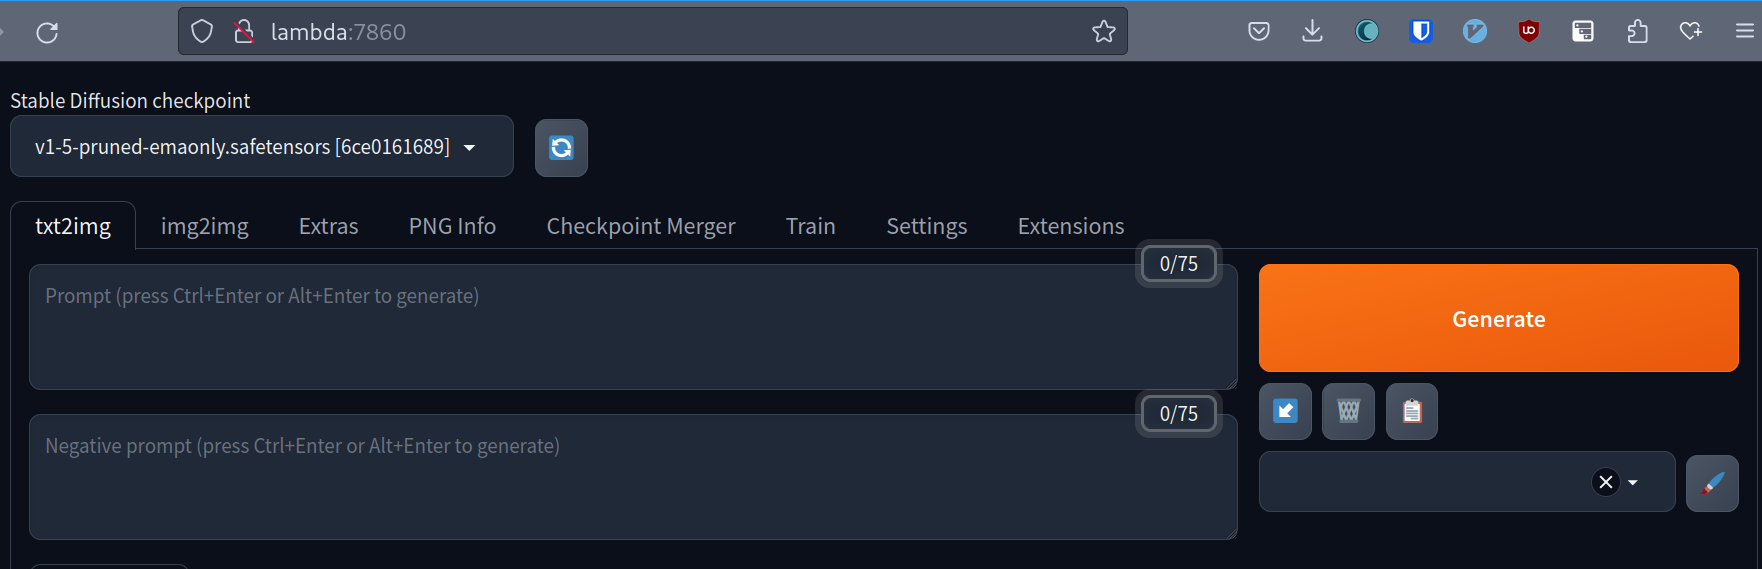Click the clipboard apply styles icon

[x=1412, y=411]
